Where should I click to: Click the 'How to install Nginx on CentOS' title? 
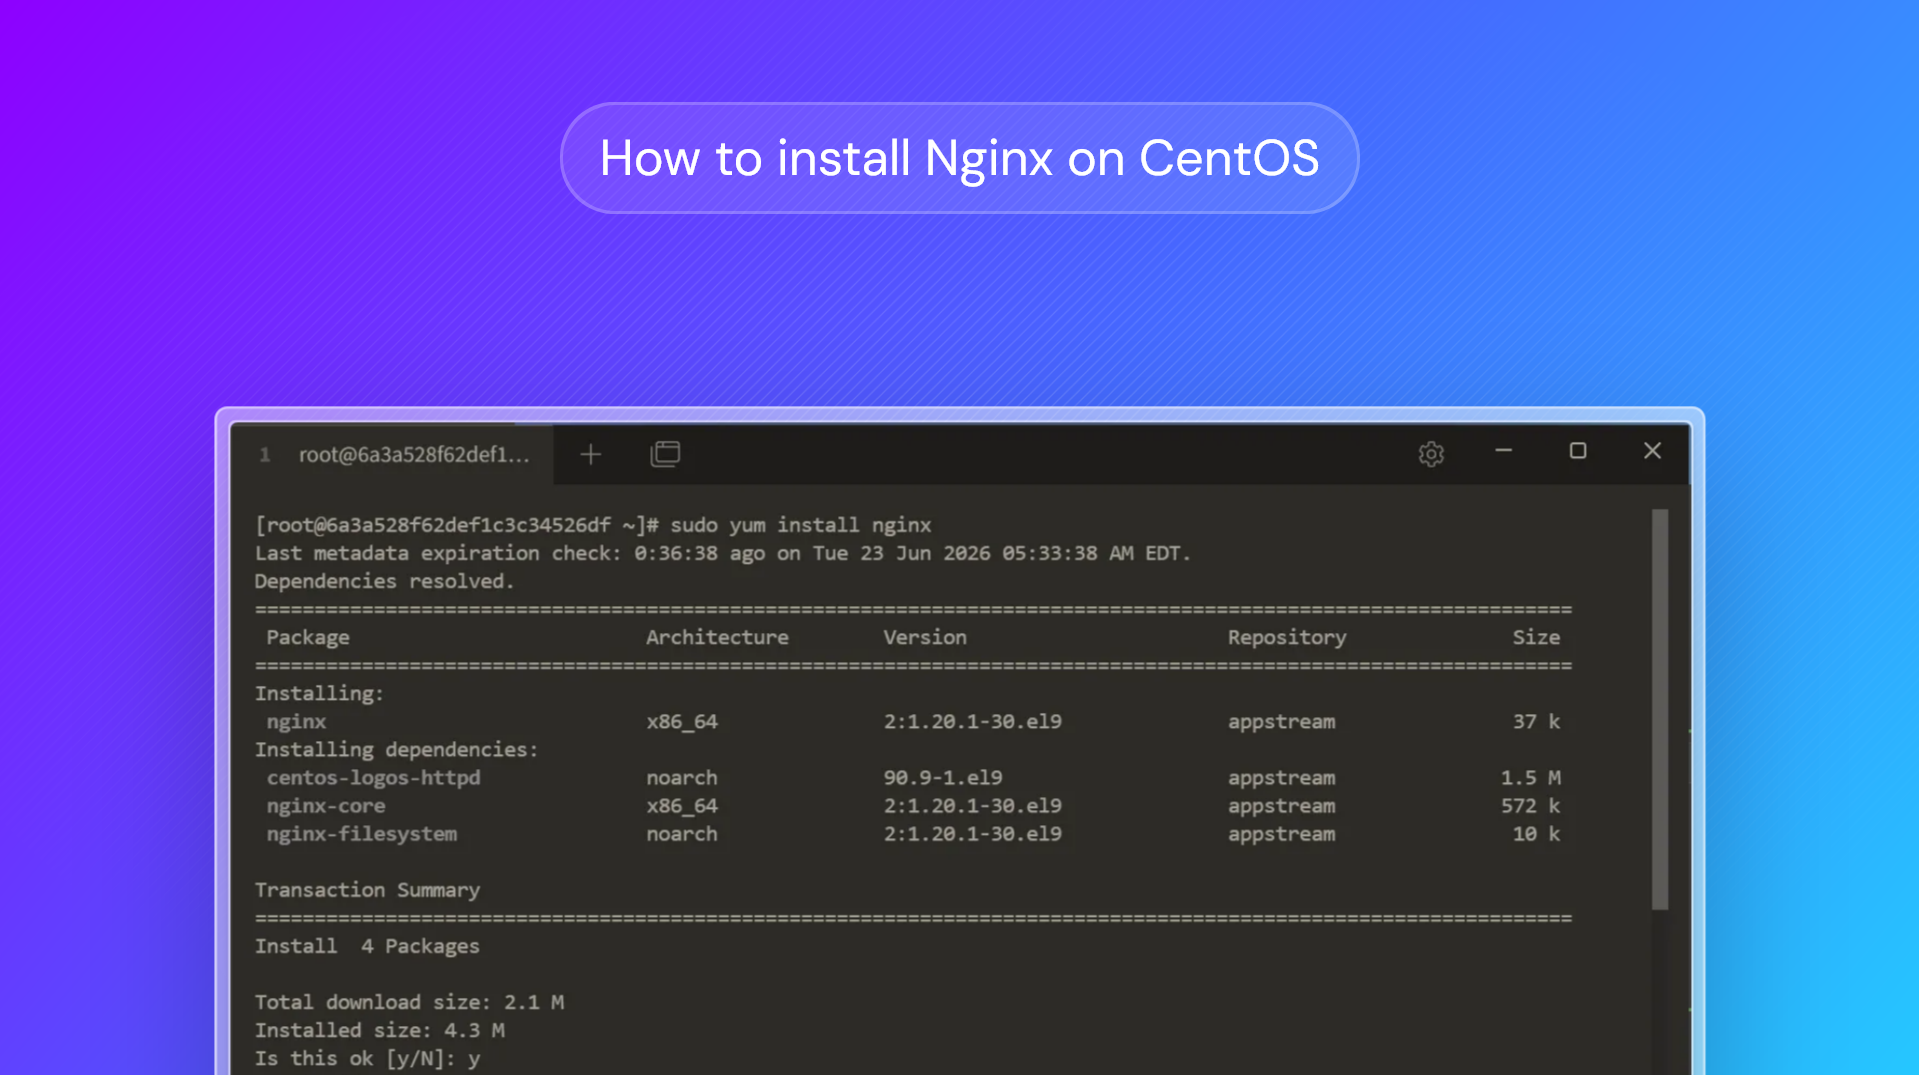pos(959,158)
